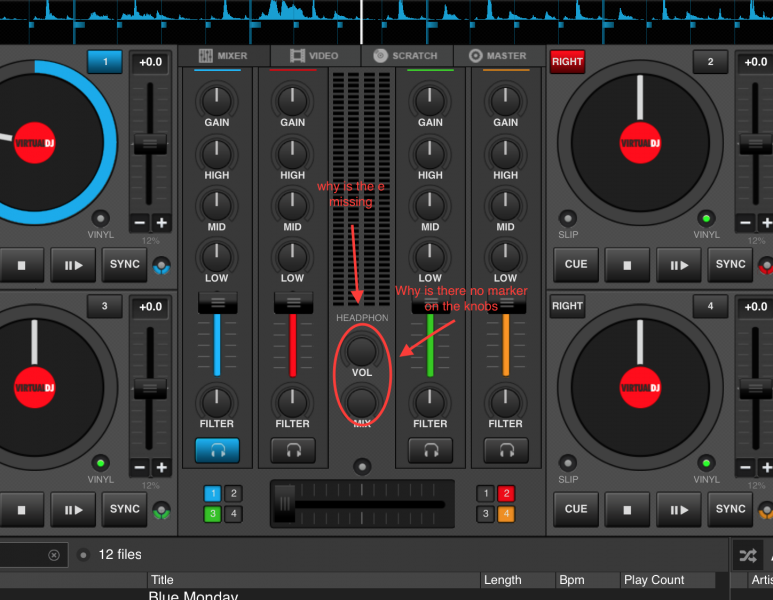Switch to the VIDEO tab
This screenshot has width=773, height=600.
tap(314, 56)
